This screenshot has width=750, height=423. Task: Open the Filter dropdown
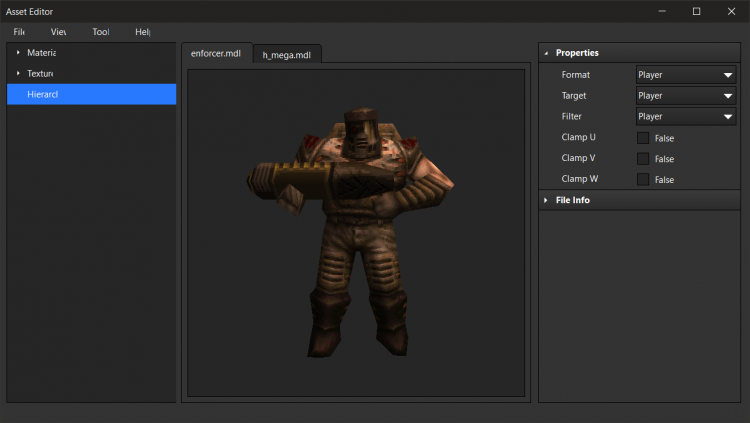pyautogui.click(x=686, y=117)
